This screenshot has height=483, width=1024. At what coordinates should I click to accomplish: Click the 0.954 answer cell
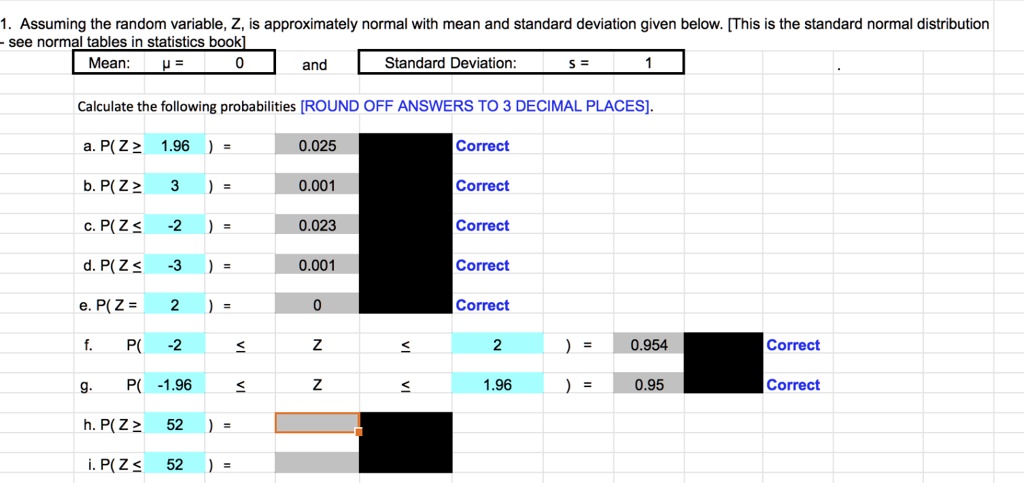pos(649,345)
